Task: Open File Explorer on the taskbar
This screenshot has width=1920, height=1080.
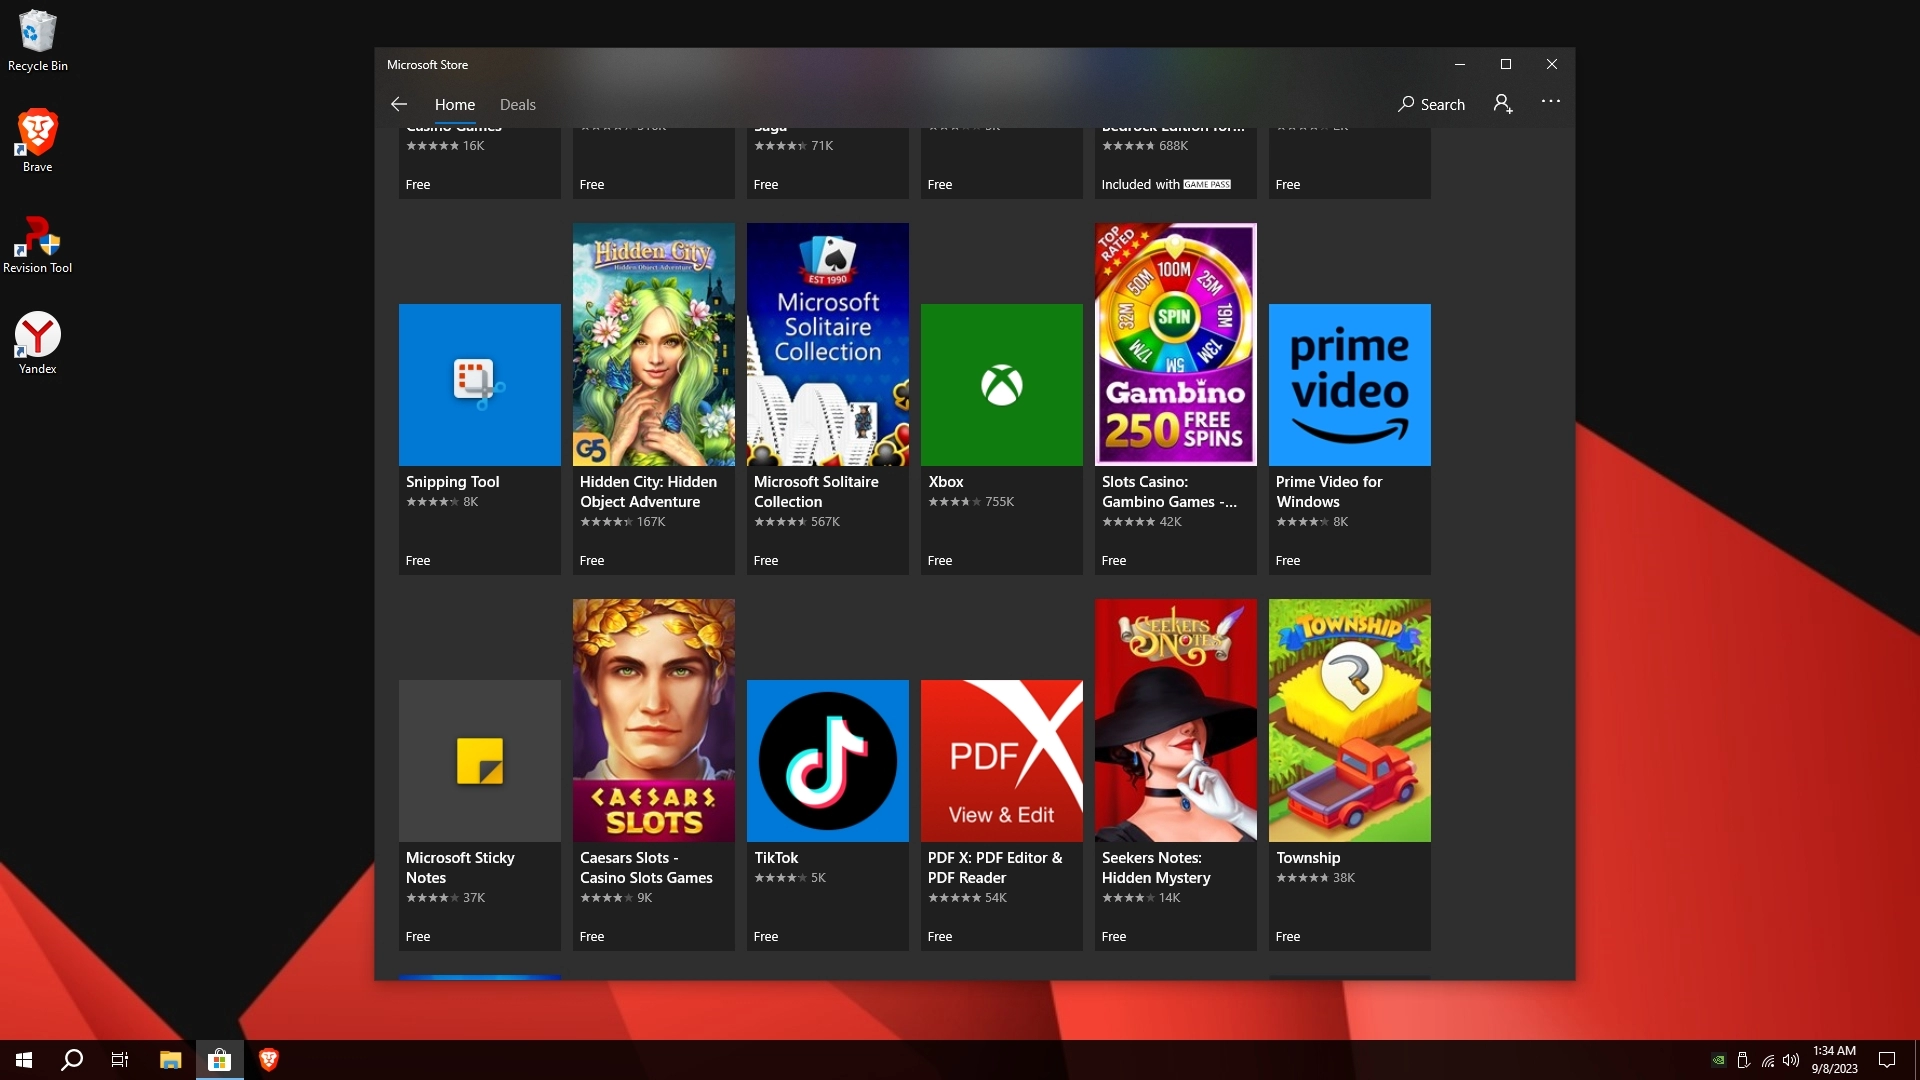Action: pyautogui.click(x=170, y=1060)
